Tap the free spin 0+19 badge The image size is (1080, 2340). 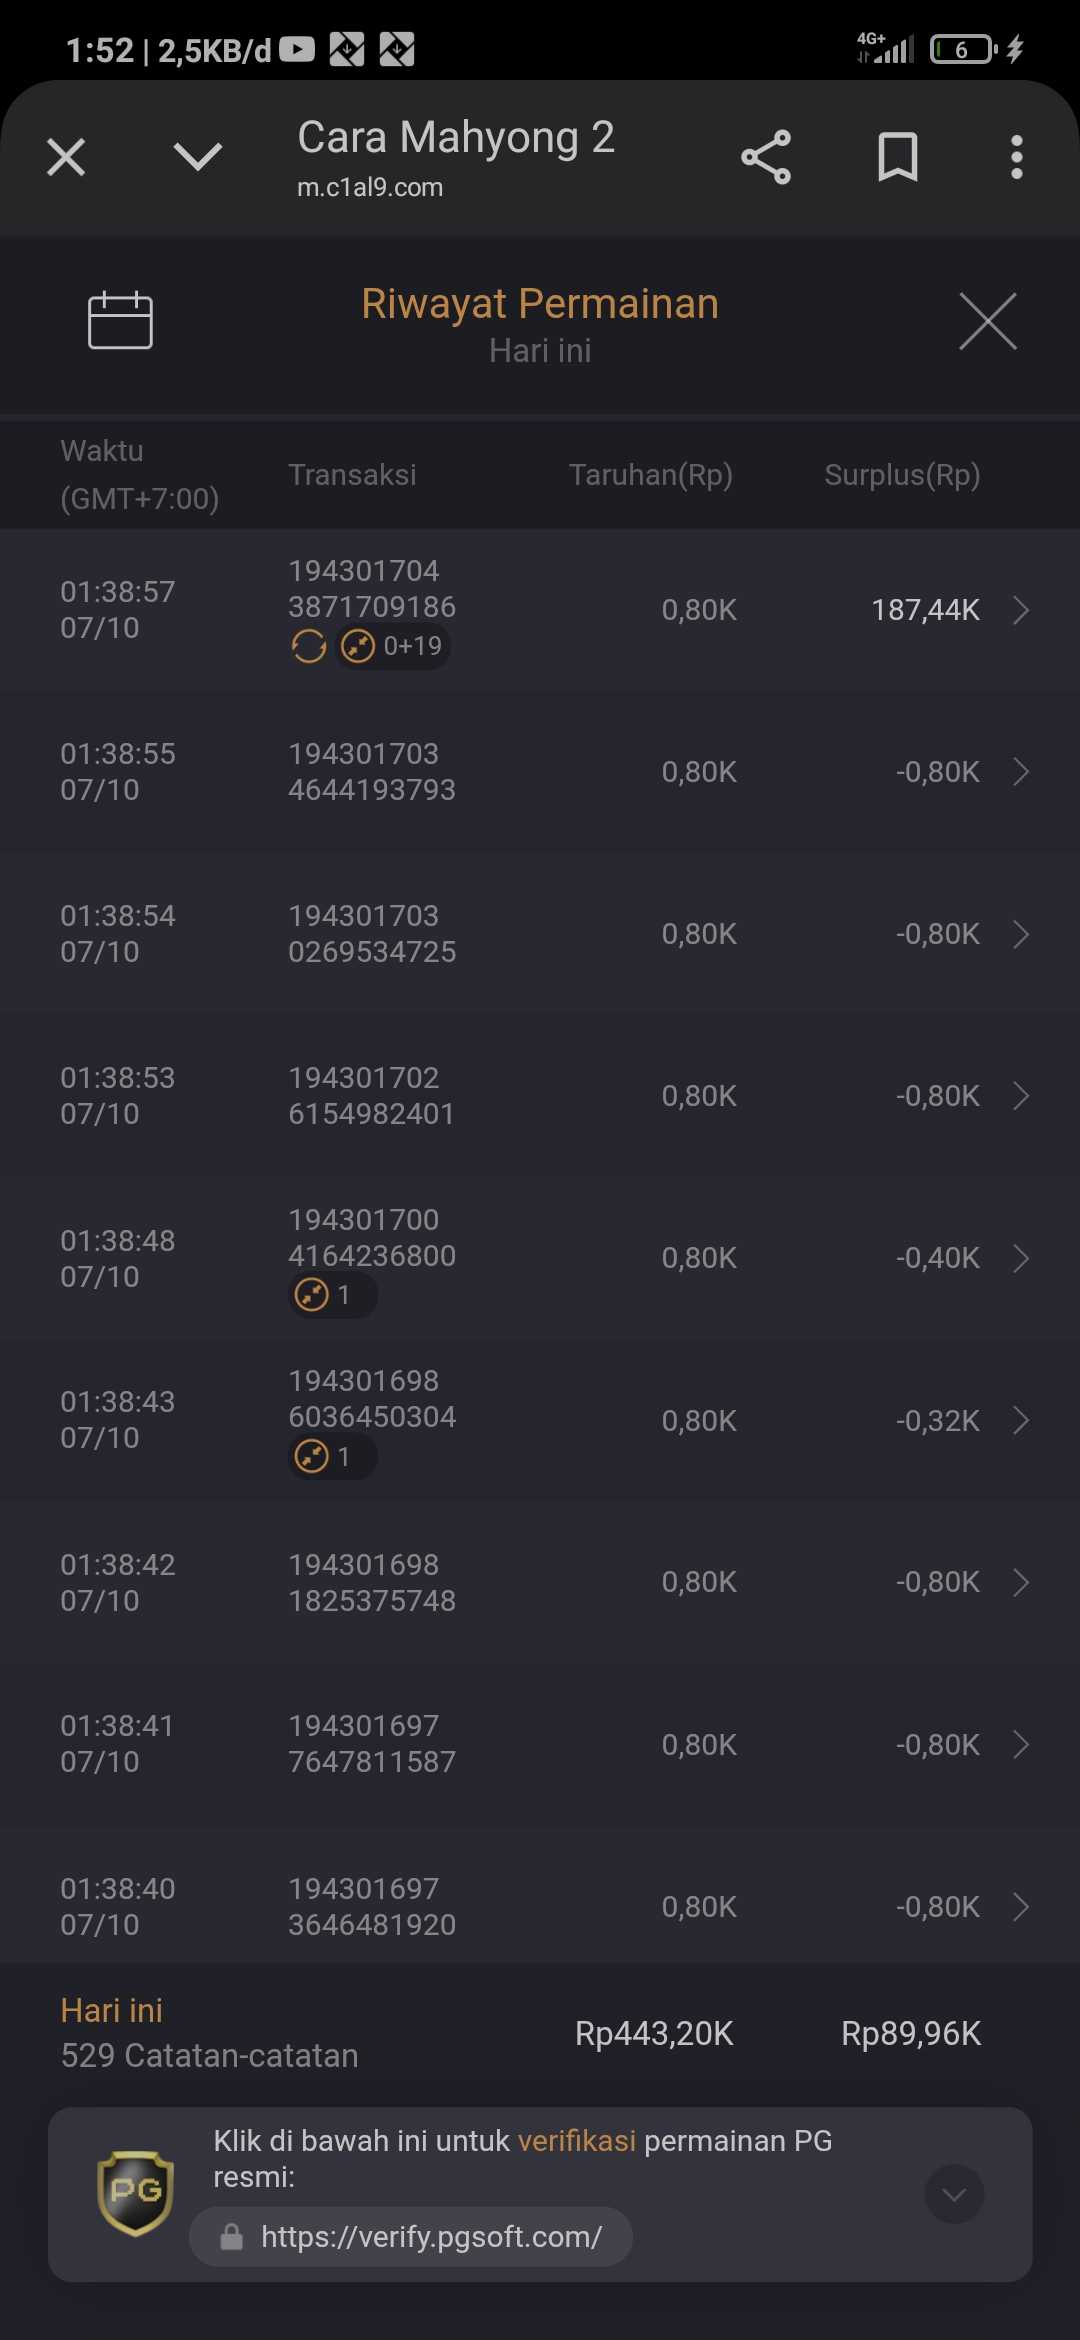(x=392, y=646)
